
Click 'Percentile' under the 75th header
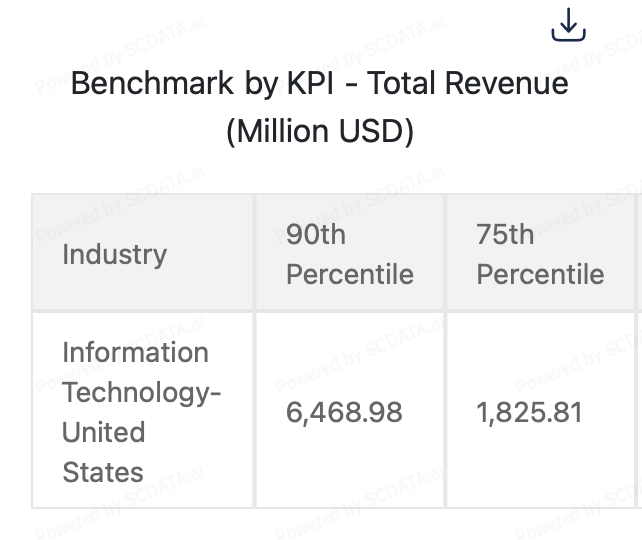pos(540,274)
